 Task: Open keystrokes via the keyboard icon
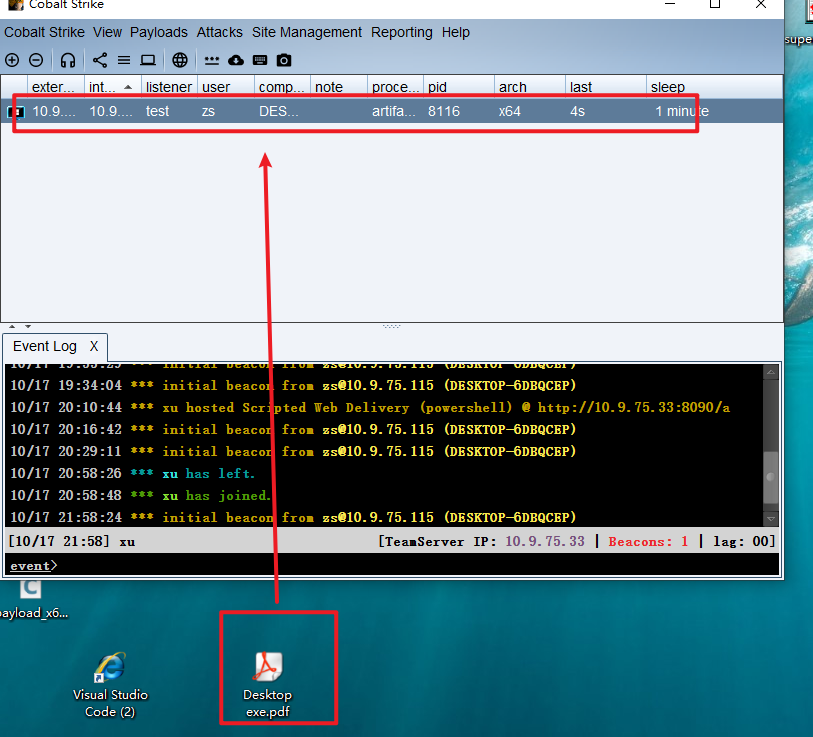(x=260, y=60)
